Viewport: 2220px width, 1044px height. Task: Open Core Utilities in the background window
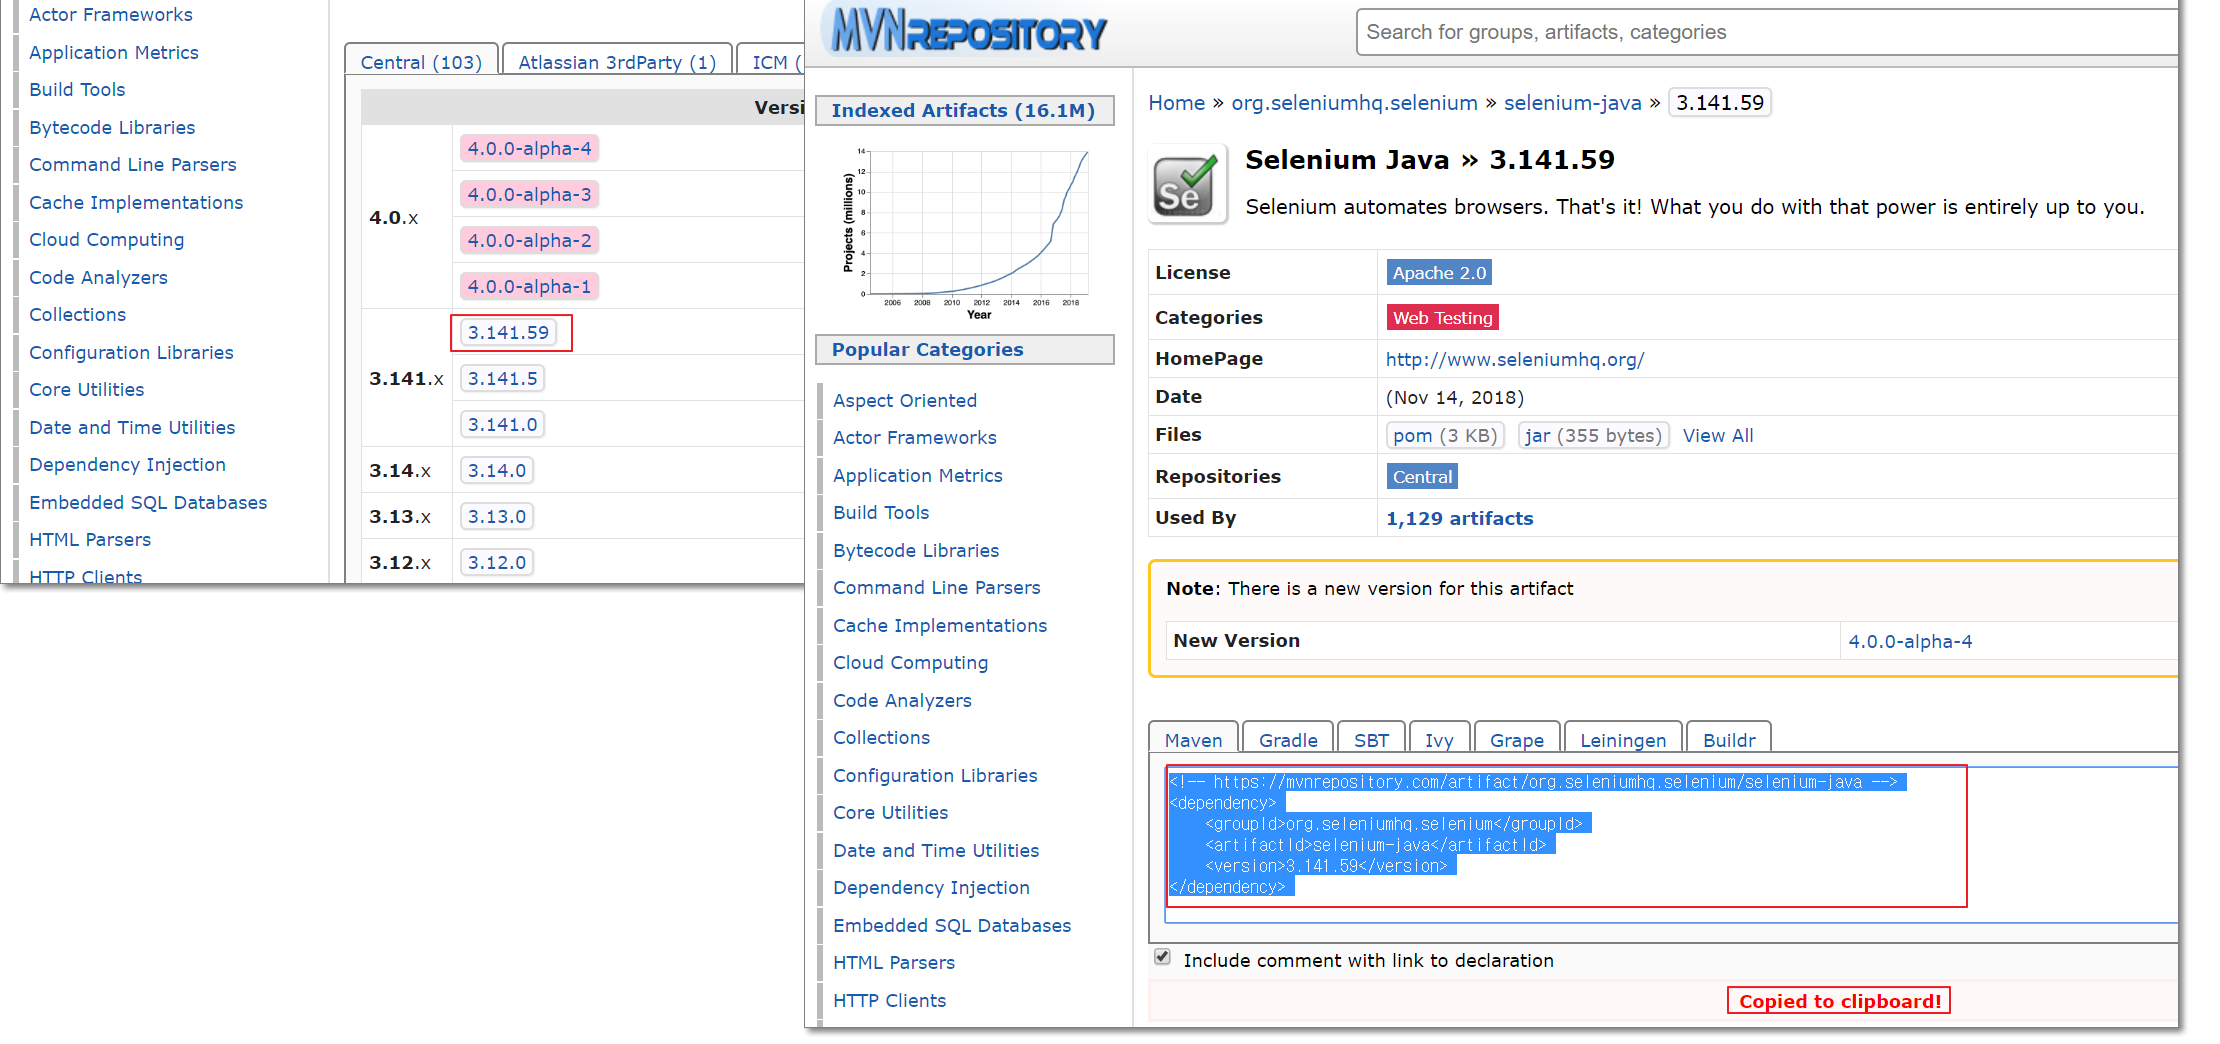86,389
